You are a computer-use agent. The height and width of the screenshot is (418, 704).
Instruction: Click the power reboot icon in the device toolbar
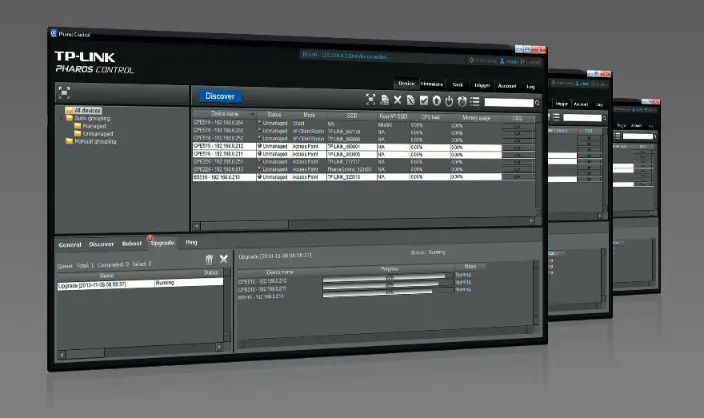pyautogui.click(x=449, y=101)
